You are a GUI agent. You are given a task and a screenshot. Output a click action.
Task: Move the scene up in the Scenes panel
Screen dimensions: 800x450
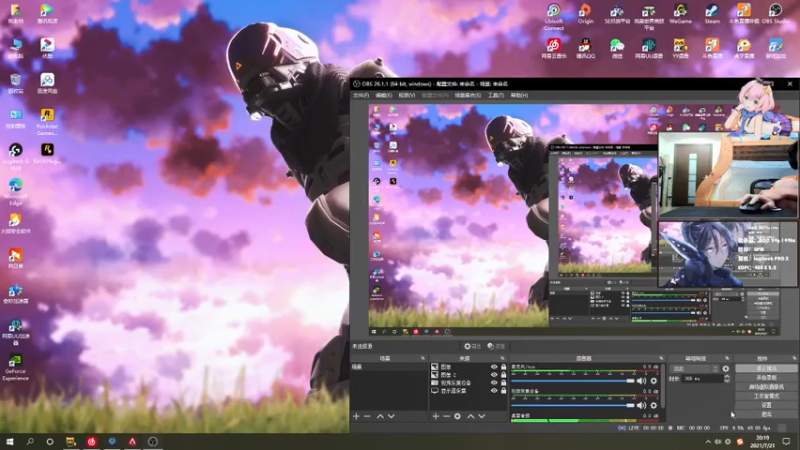pyautogui.click(x=380, y=416)
